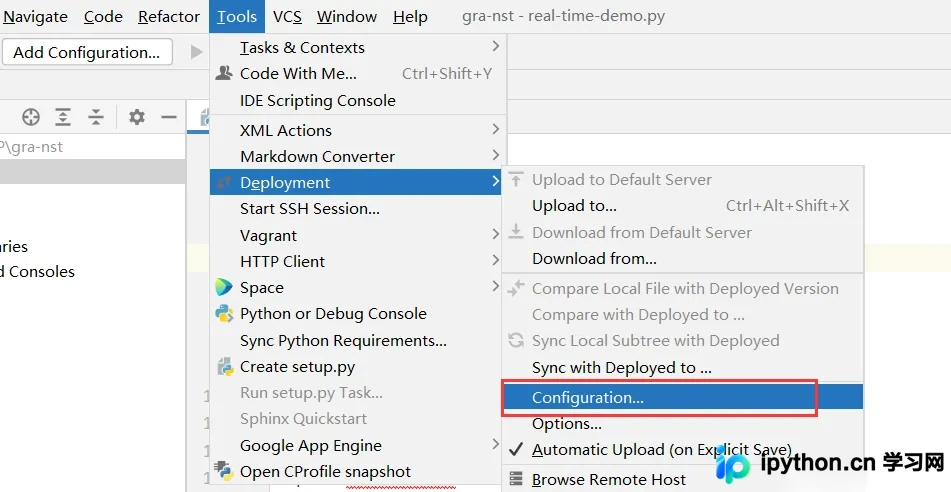This screenshot has height=492, width=951.
Task: Toggle Automatic Upload checkmark
Action: (516, 449)
